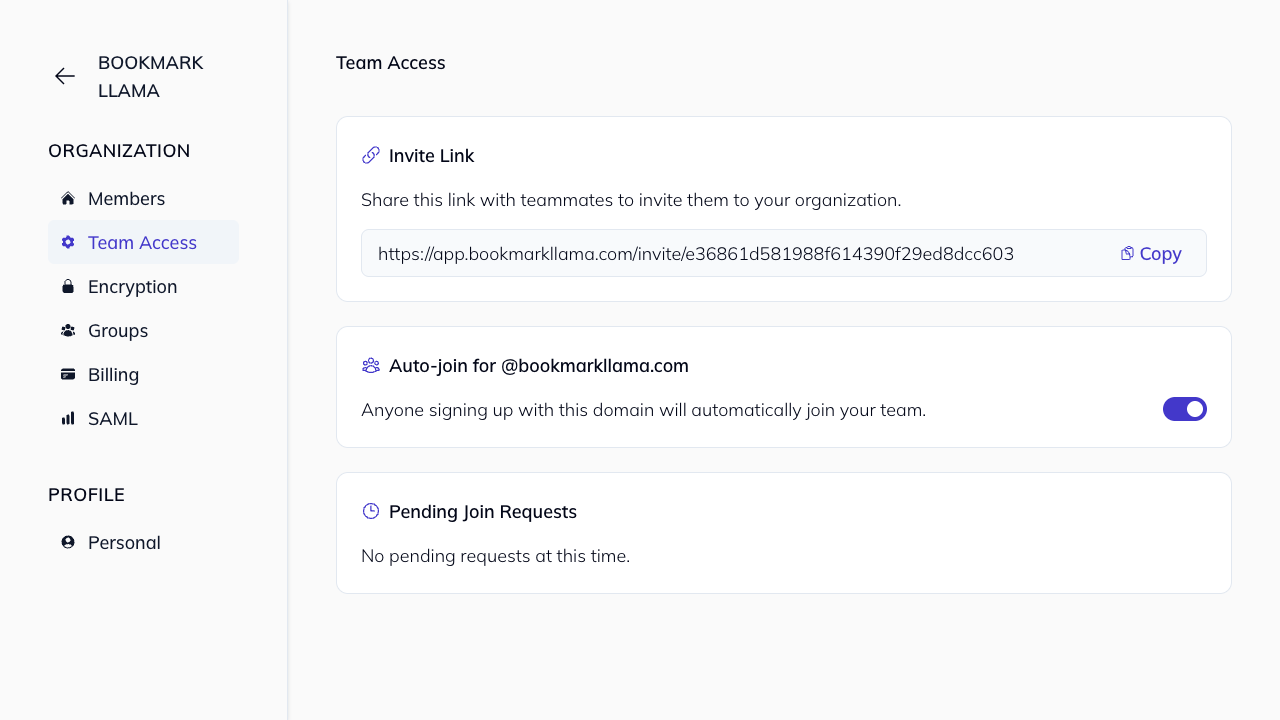Screen dimensions: 1280x720
Task: Switch to the Encryption section
Action: (132, 286)
